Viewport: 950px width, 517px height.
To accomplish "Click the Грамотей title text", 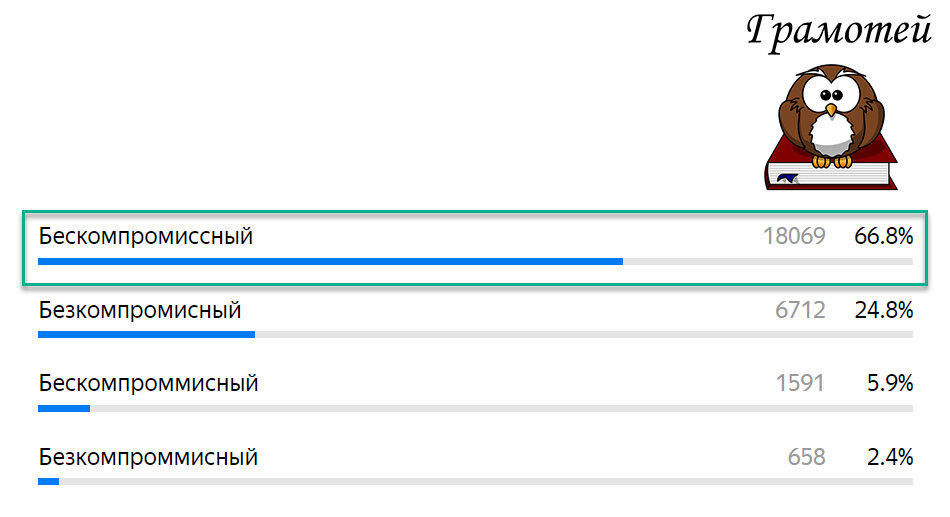I will point(838,30).
